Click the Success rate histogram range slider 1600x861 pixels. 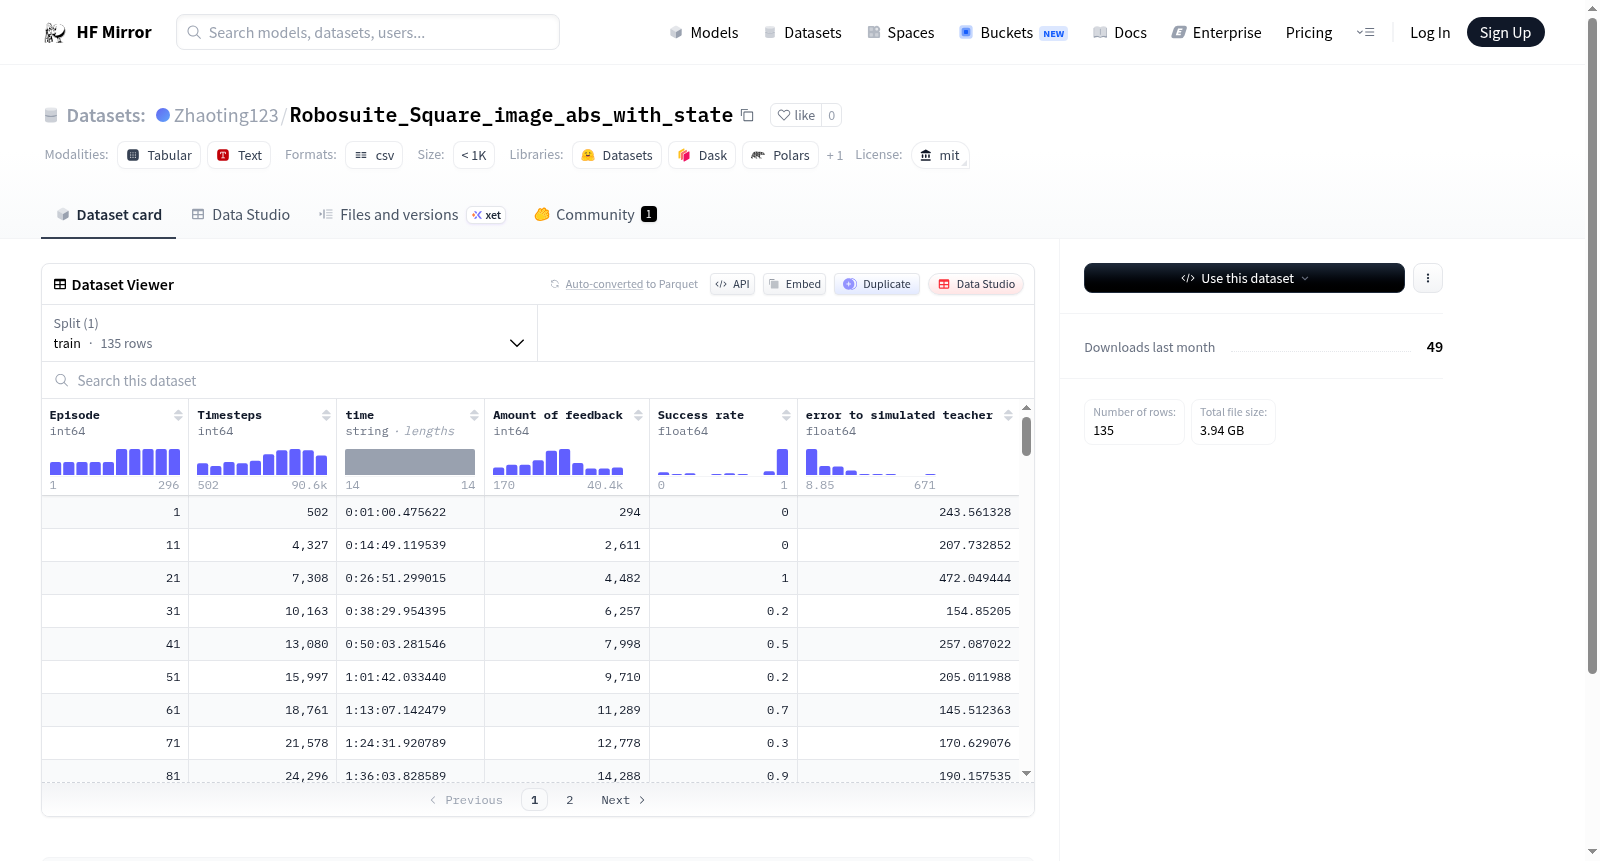coord(723,461)
